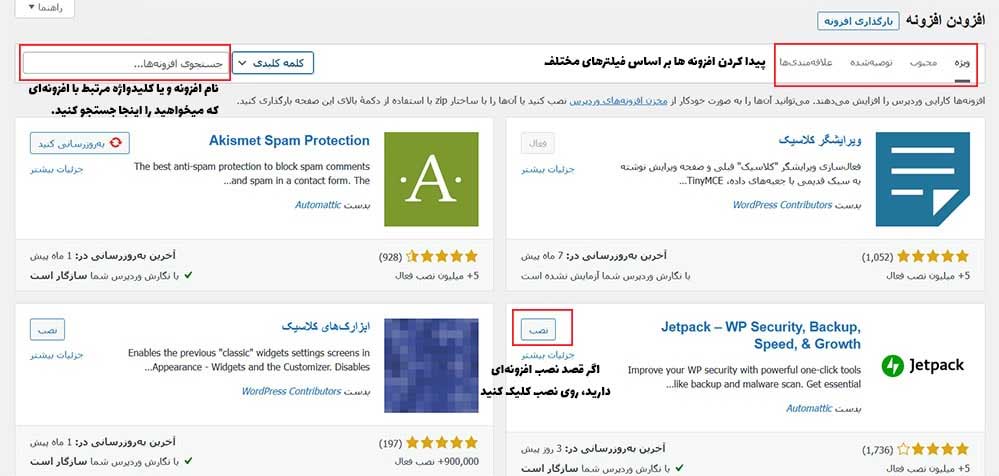Switch to the محبوب tab
Screen dimensions: 999x476
tap(923, 62)
